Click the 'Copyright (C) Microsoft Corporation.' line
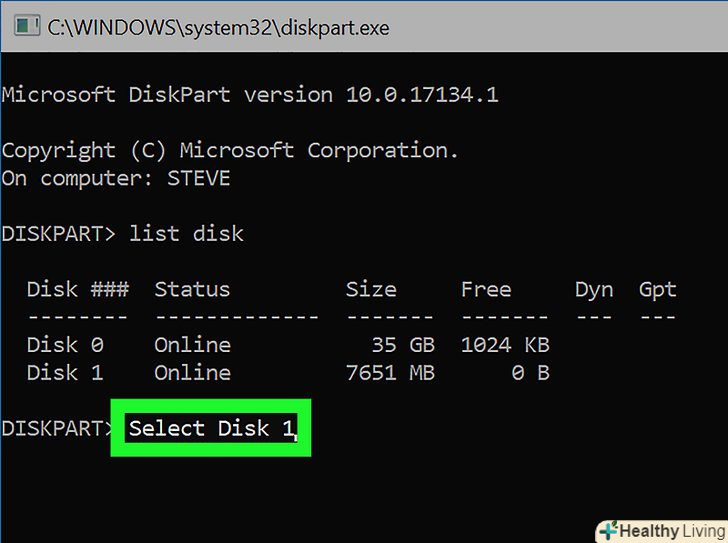Viewport: 728px width, 543px height. click(x=230, y=151)
